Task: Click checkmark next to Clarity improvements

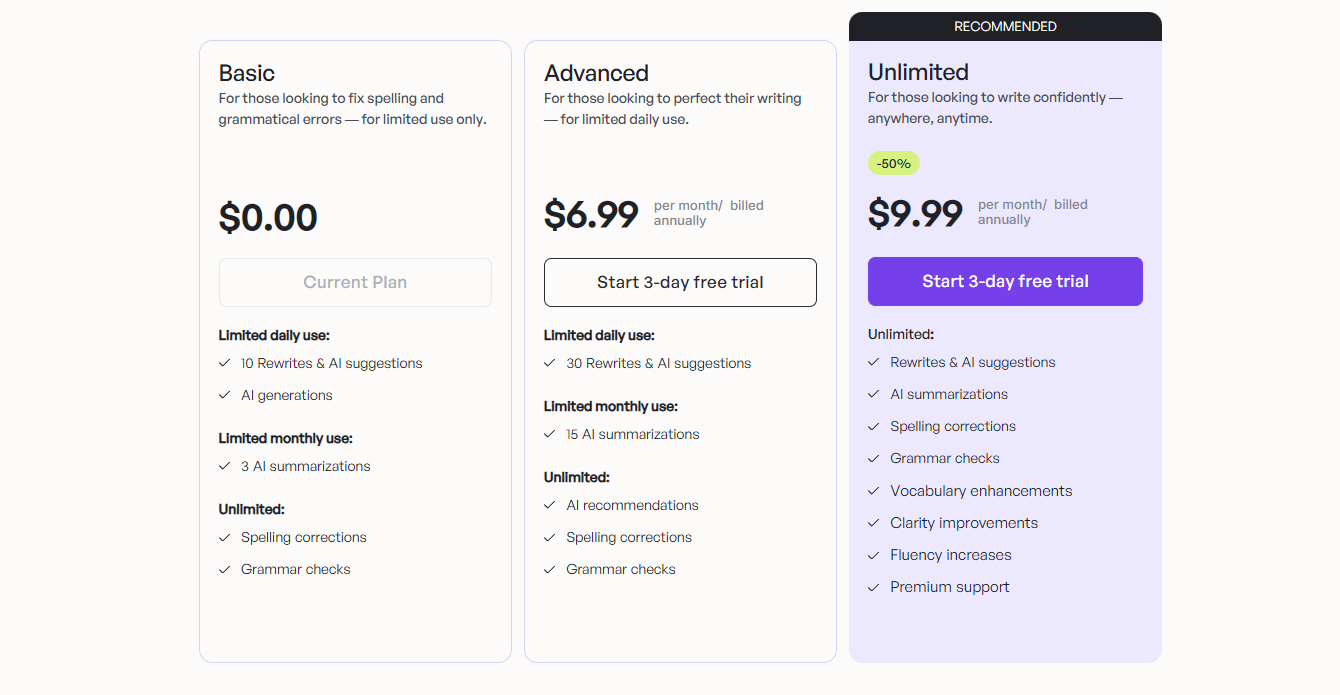Action: [874, 523]
